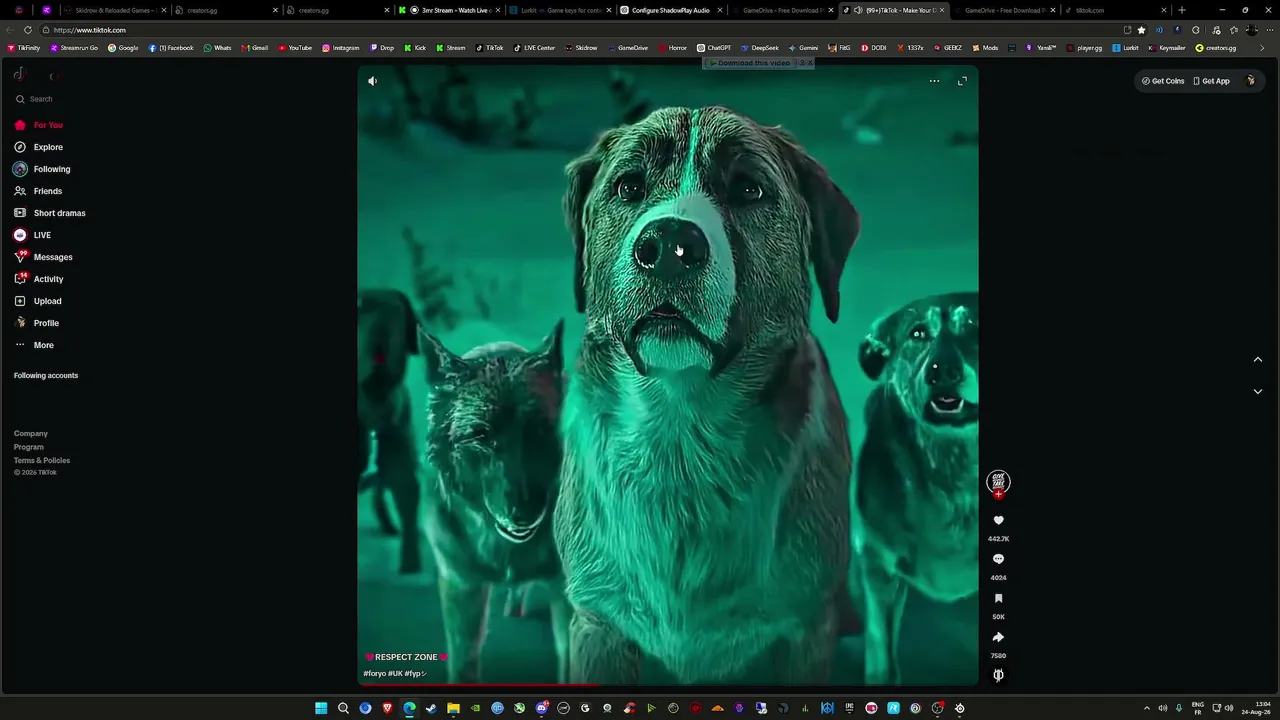The width and height of the screenshot is (1280, 720).
Task: Show more bookmarks with the overflow chevron
Action: coord(1262,48)
